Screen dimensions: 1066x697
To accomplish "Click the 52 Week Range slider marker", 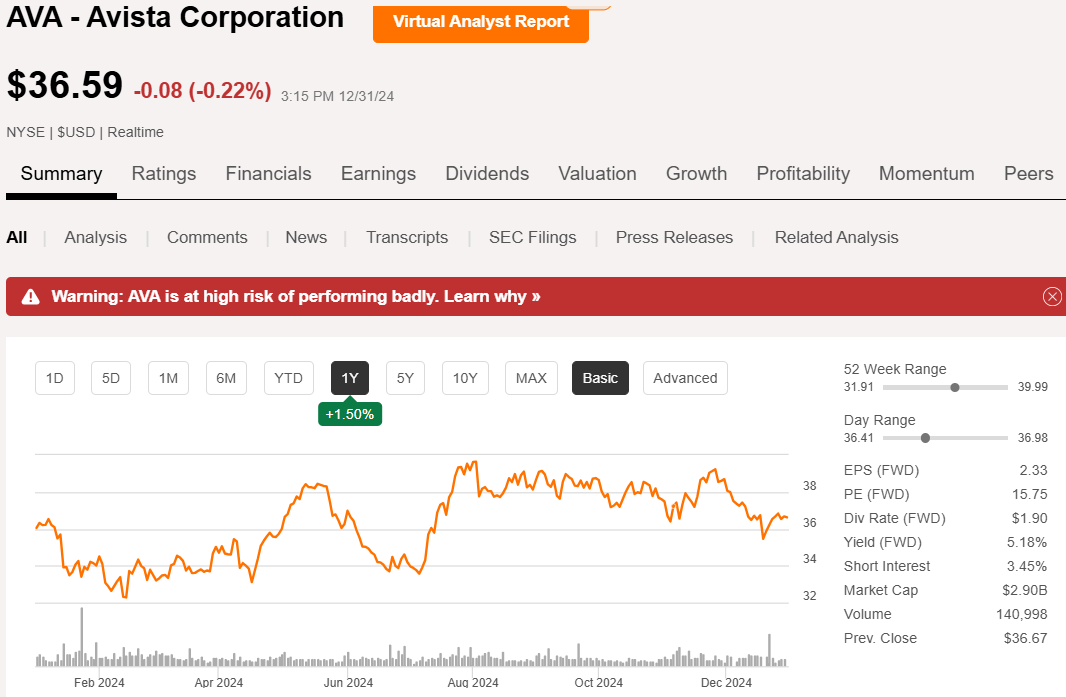I will tap(955, 387).
